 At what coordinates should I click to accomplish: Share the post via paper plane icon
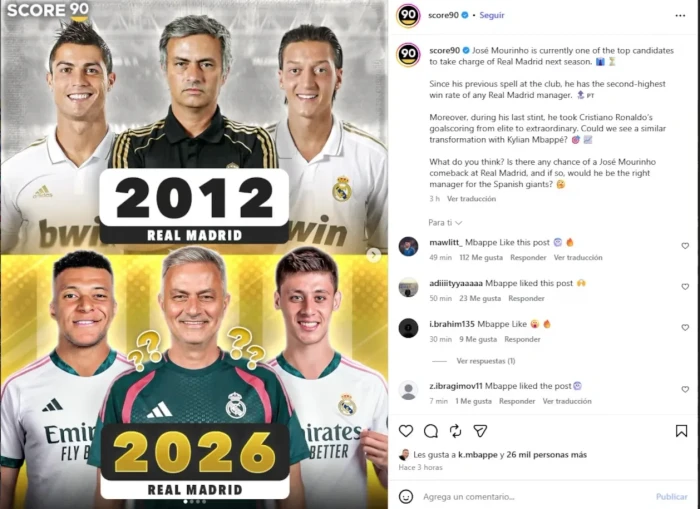(480, 431)
